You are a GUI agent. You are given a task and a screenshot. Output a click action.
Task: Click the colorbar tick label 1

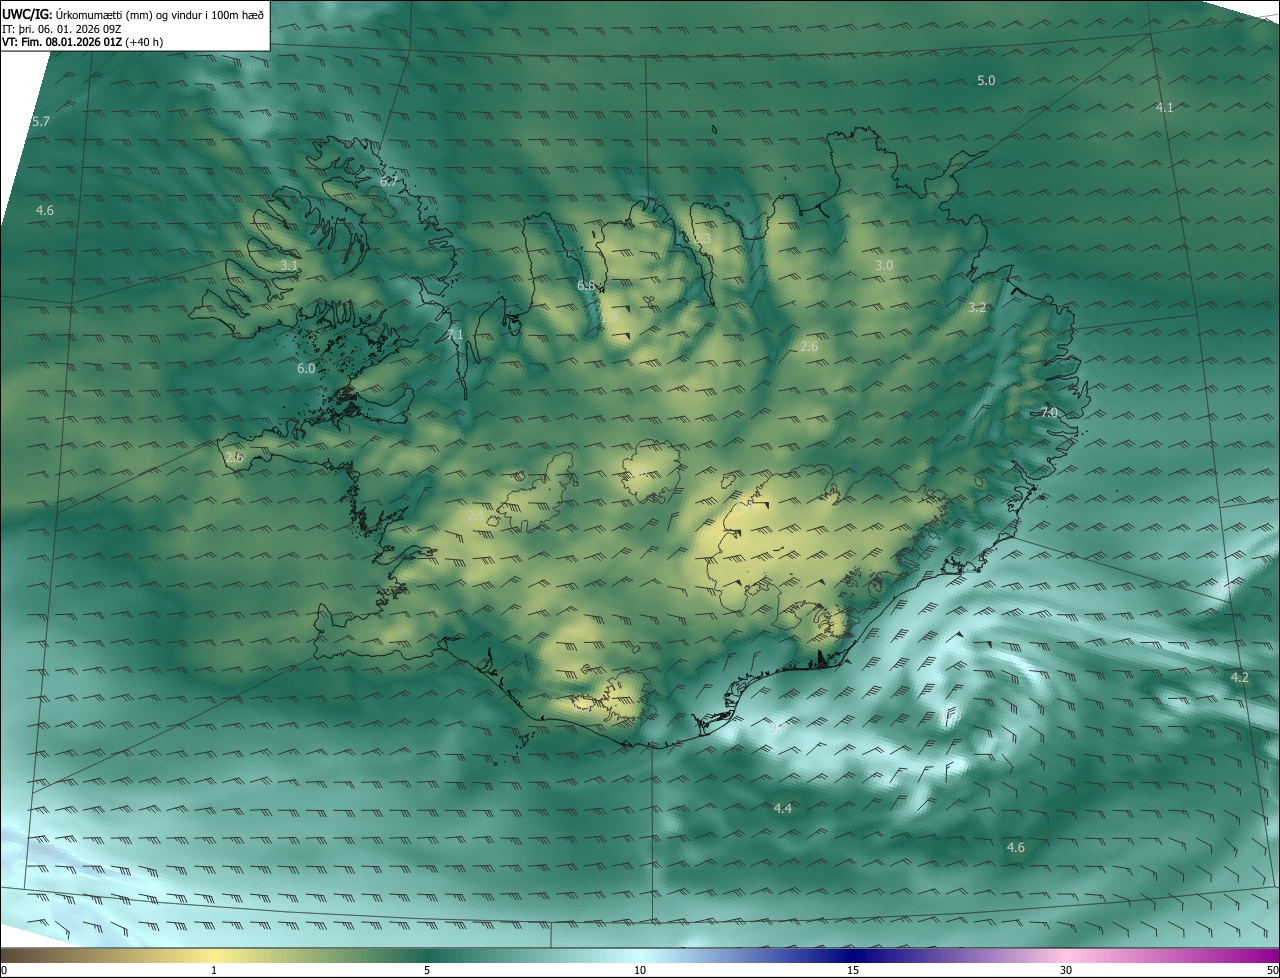[215, 970]
